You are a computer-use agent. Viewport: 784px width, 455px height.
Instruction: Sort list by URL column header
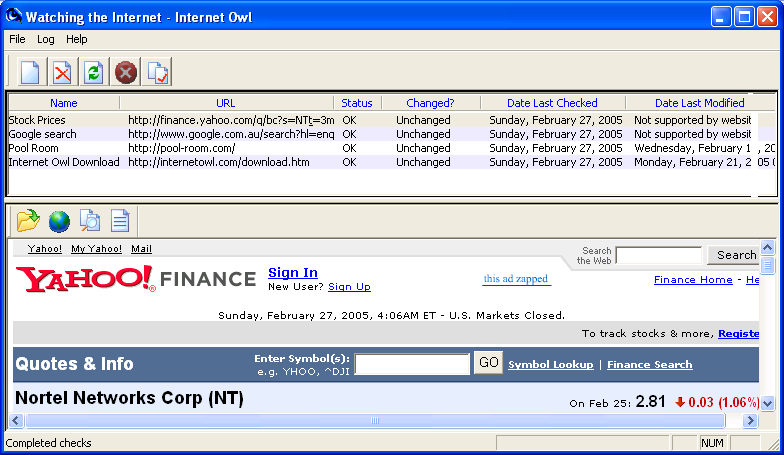226,103
